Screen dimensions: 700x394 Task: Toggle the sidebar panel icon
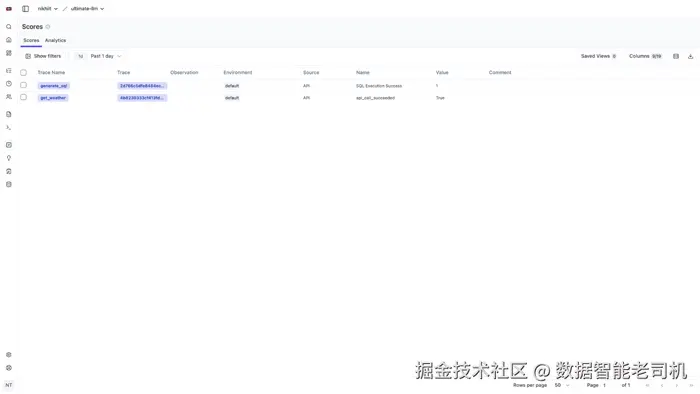pos(25,8)
